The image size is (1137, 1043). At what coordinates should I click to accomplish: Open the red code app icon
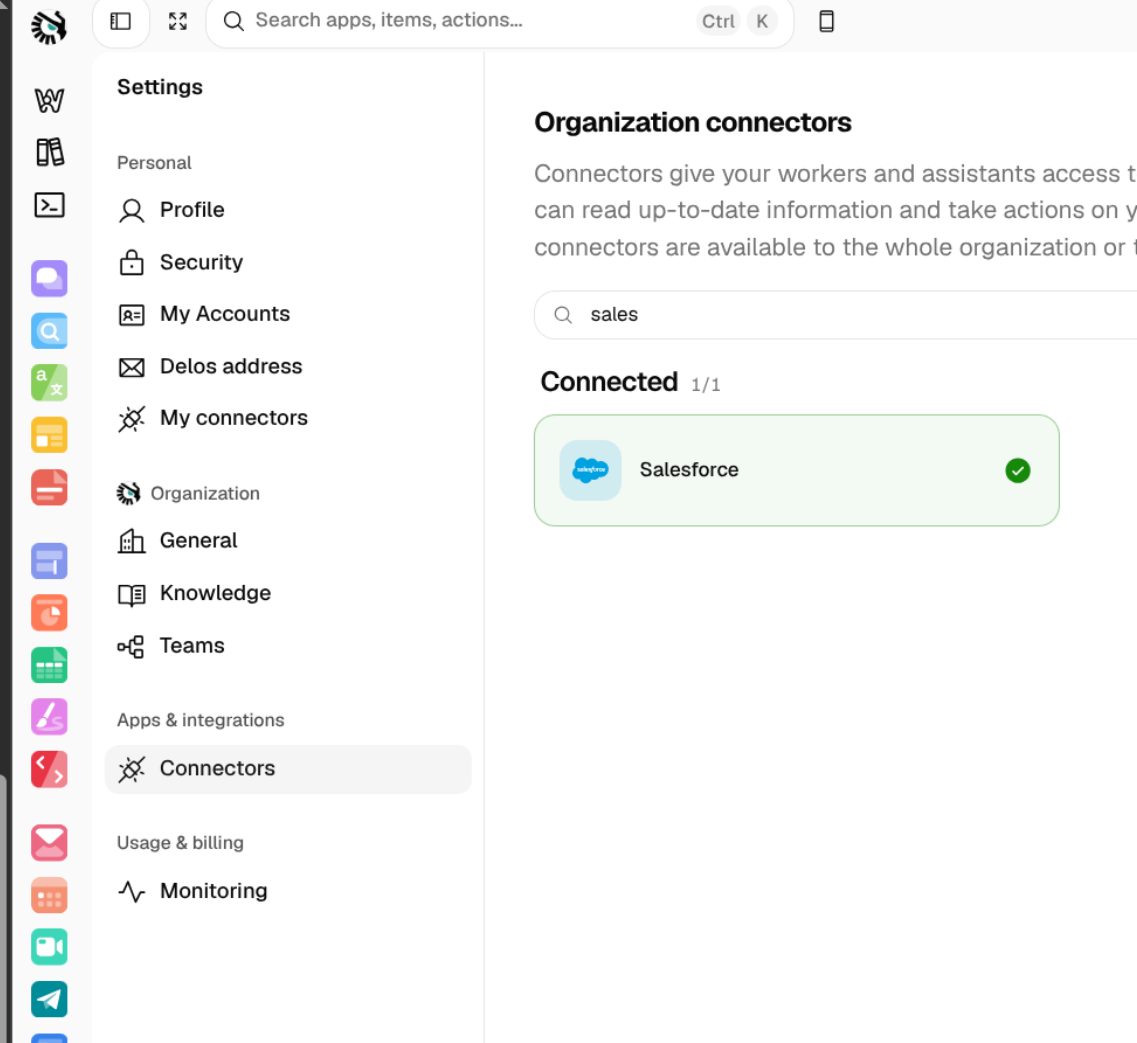tap(49, 769)
